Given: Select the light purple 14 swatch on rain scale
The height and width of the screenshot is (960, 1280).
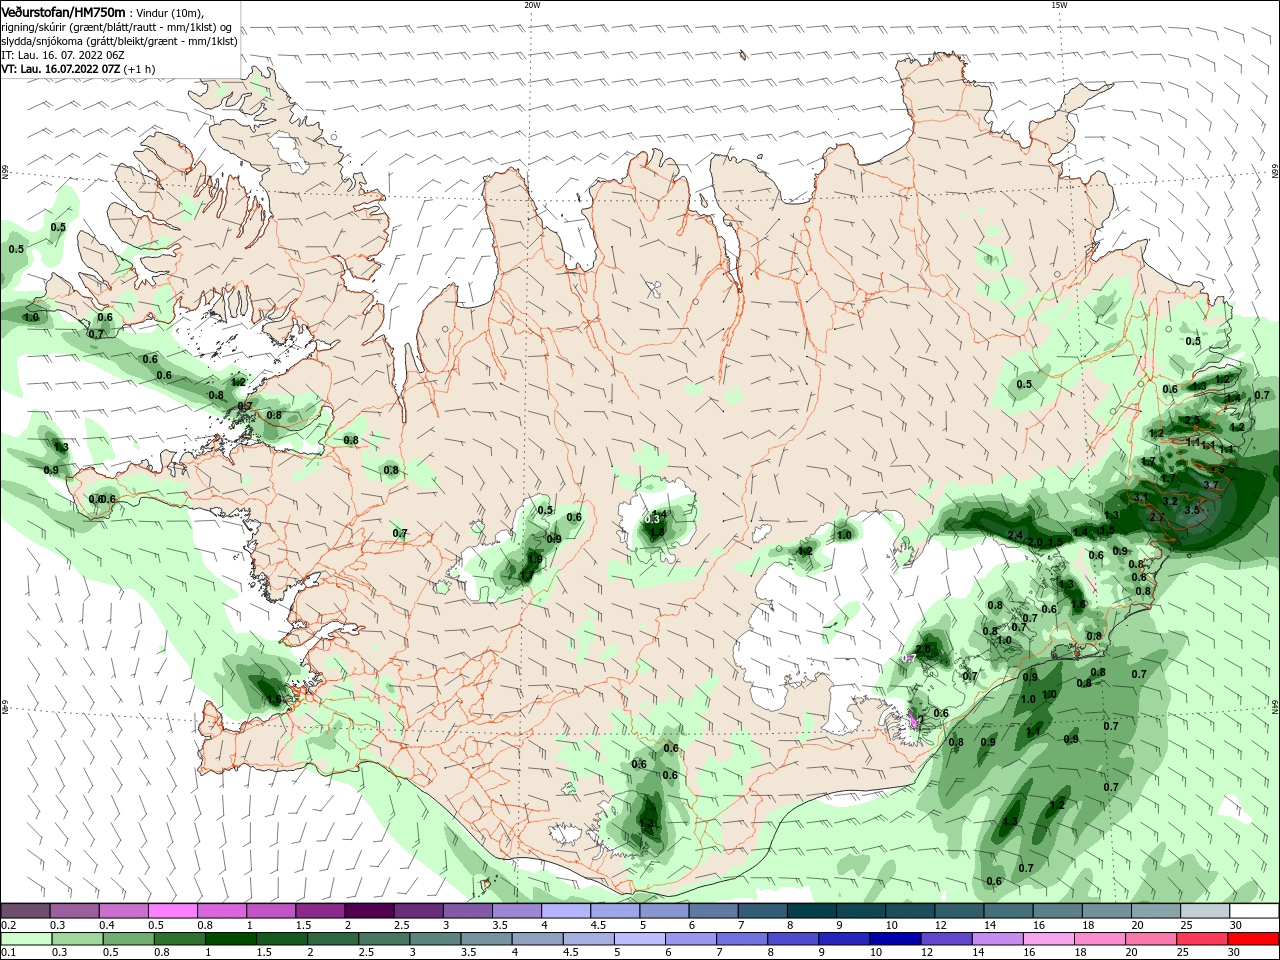Looking at the screenshot, I should (x=996, y=939).
